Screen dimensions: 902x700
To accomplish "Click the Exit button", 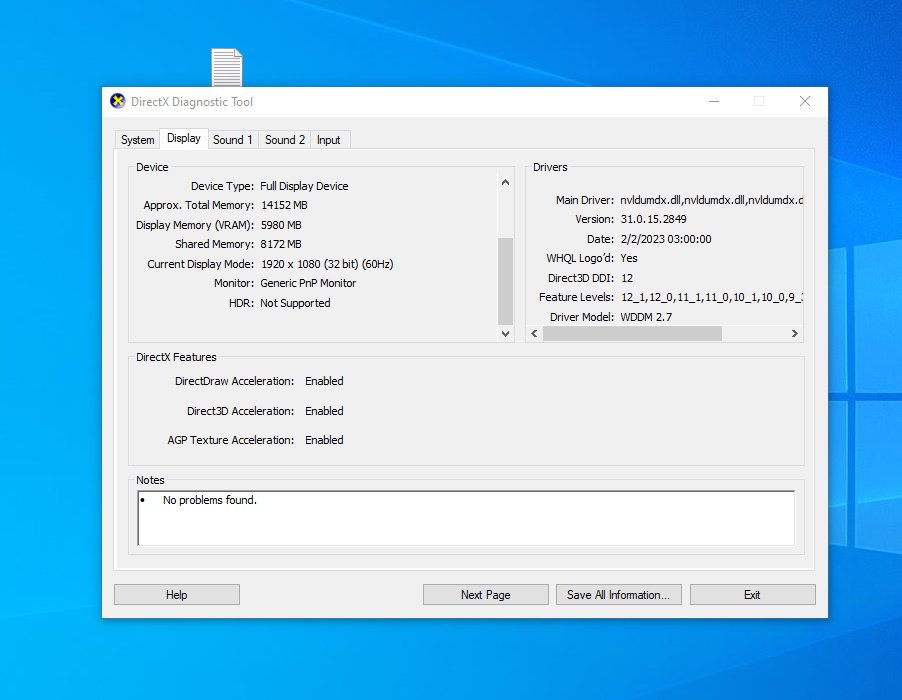I will pyautogui.click(x=752, y=595).
